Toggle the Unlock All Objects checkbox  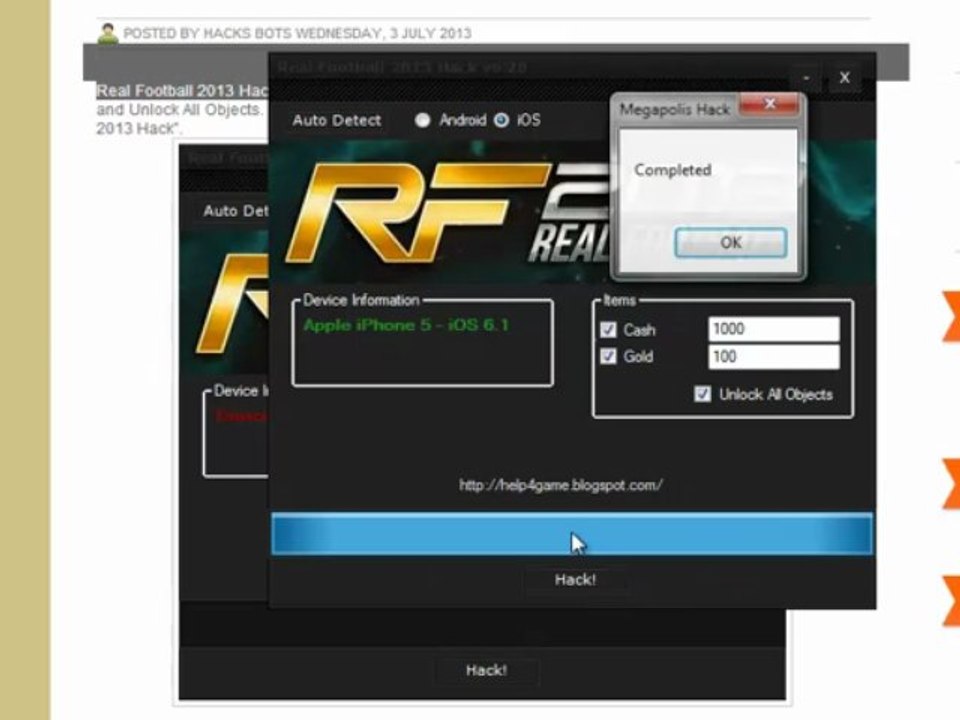pos(703,394)
